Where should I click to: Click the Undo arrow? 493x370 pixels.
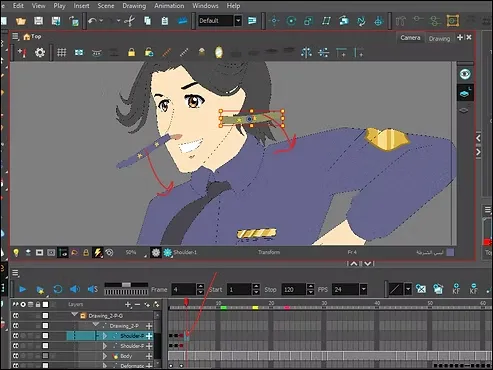coord(92,21)
